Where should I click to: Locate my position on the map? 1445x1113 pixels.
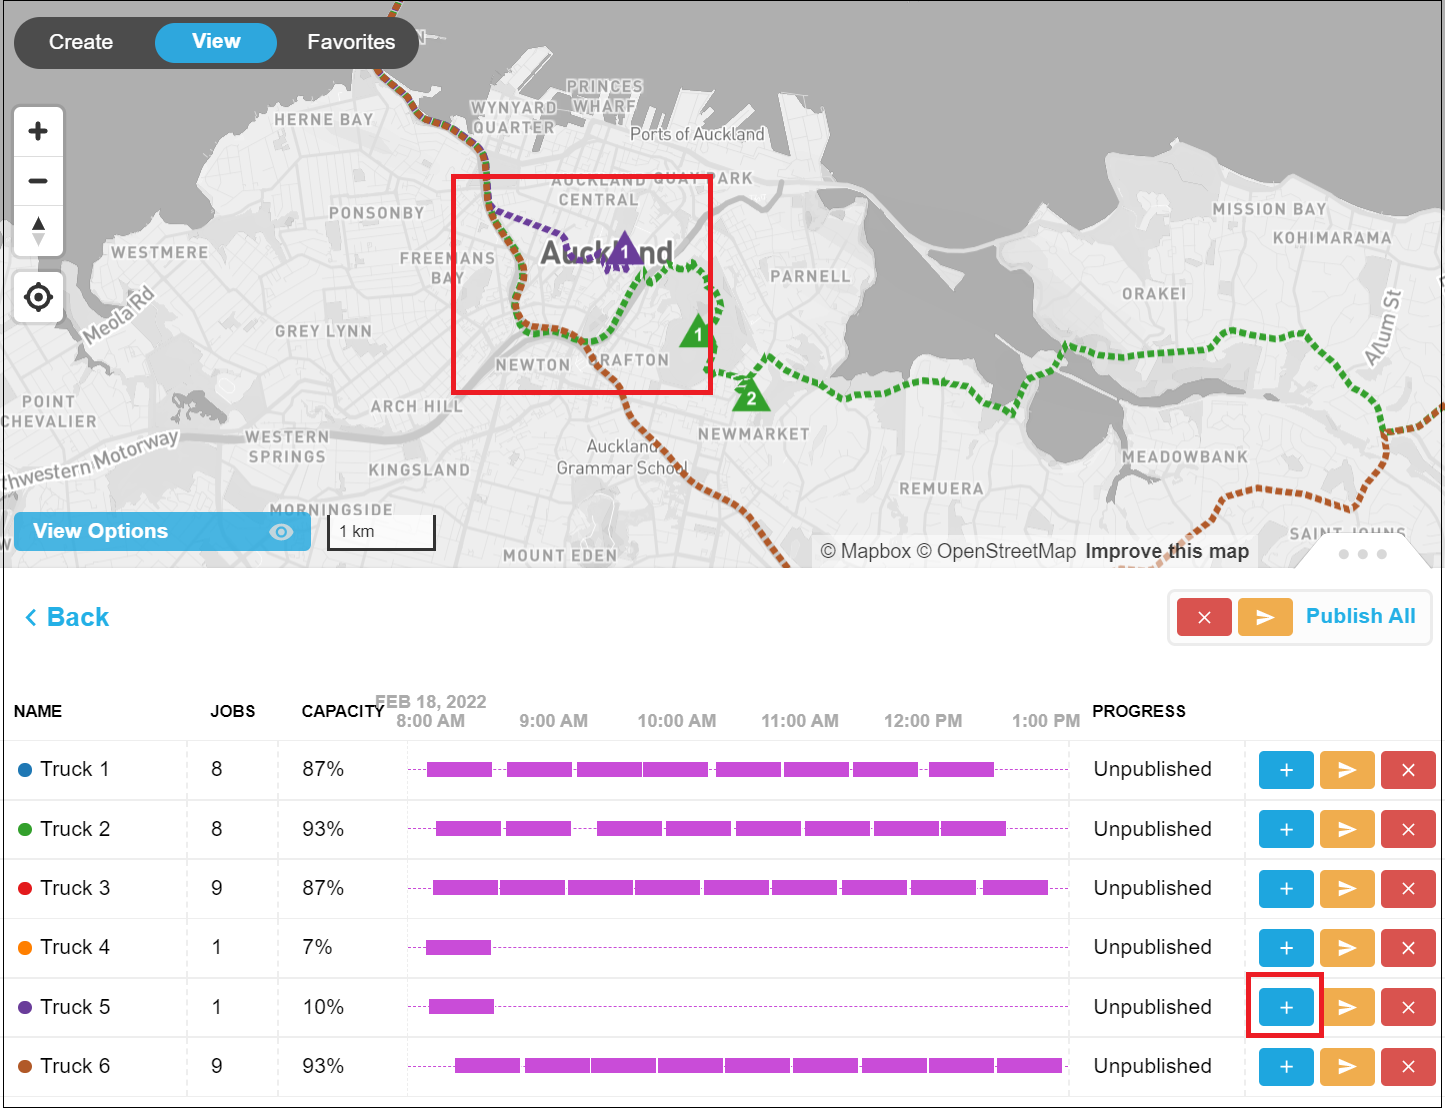point(39,297)
